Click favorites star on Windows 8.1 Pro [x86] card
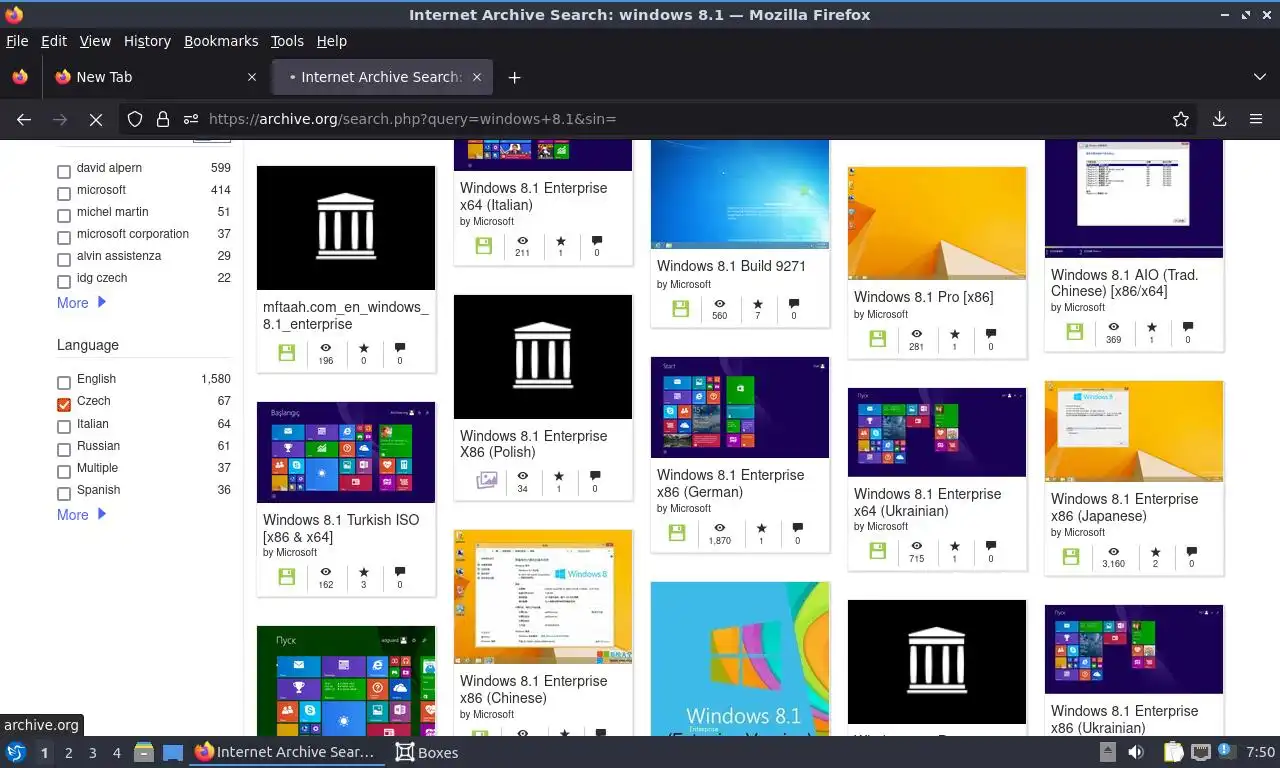Viewport: 1280px width, 768px height. pyautogui.click(x=954, y=333)
